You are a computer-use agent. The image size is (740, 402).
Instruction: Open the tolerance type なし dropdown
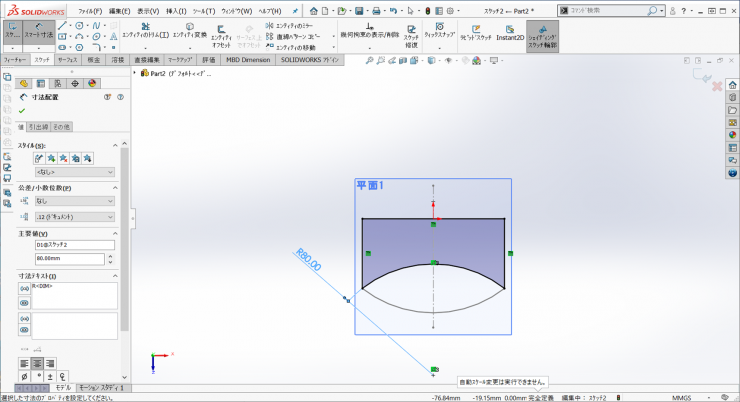(75, 201)
